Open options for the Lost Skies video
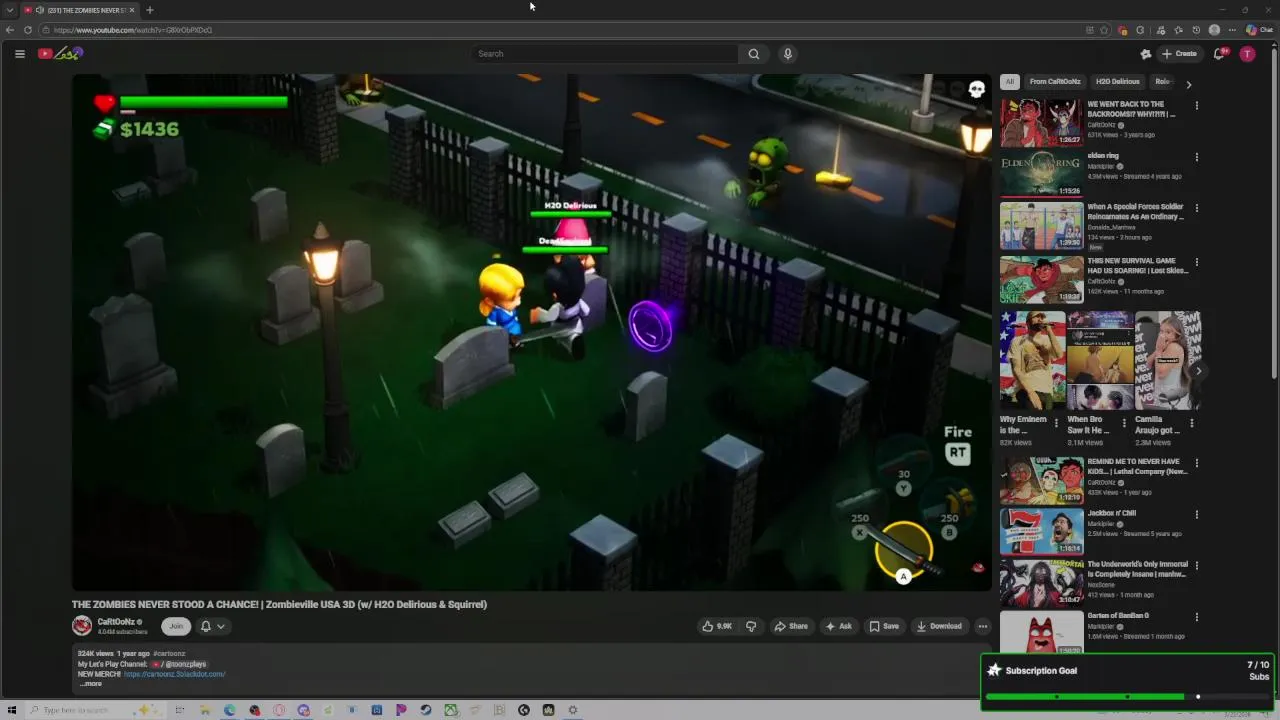 pyautogui.click(x=1196, y=262)
